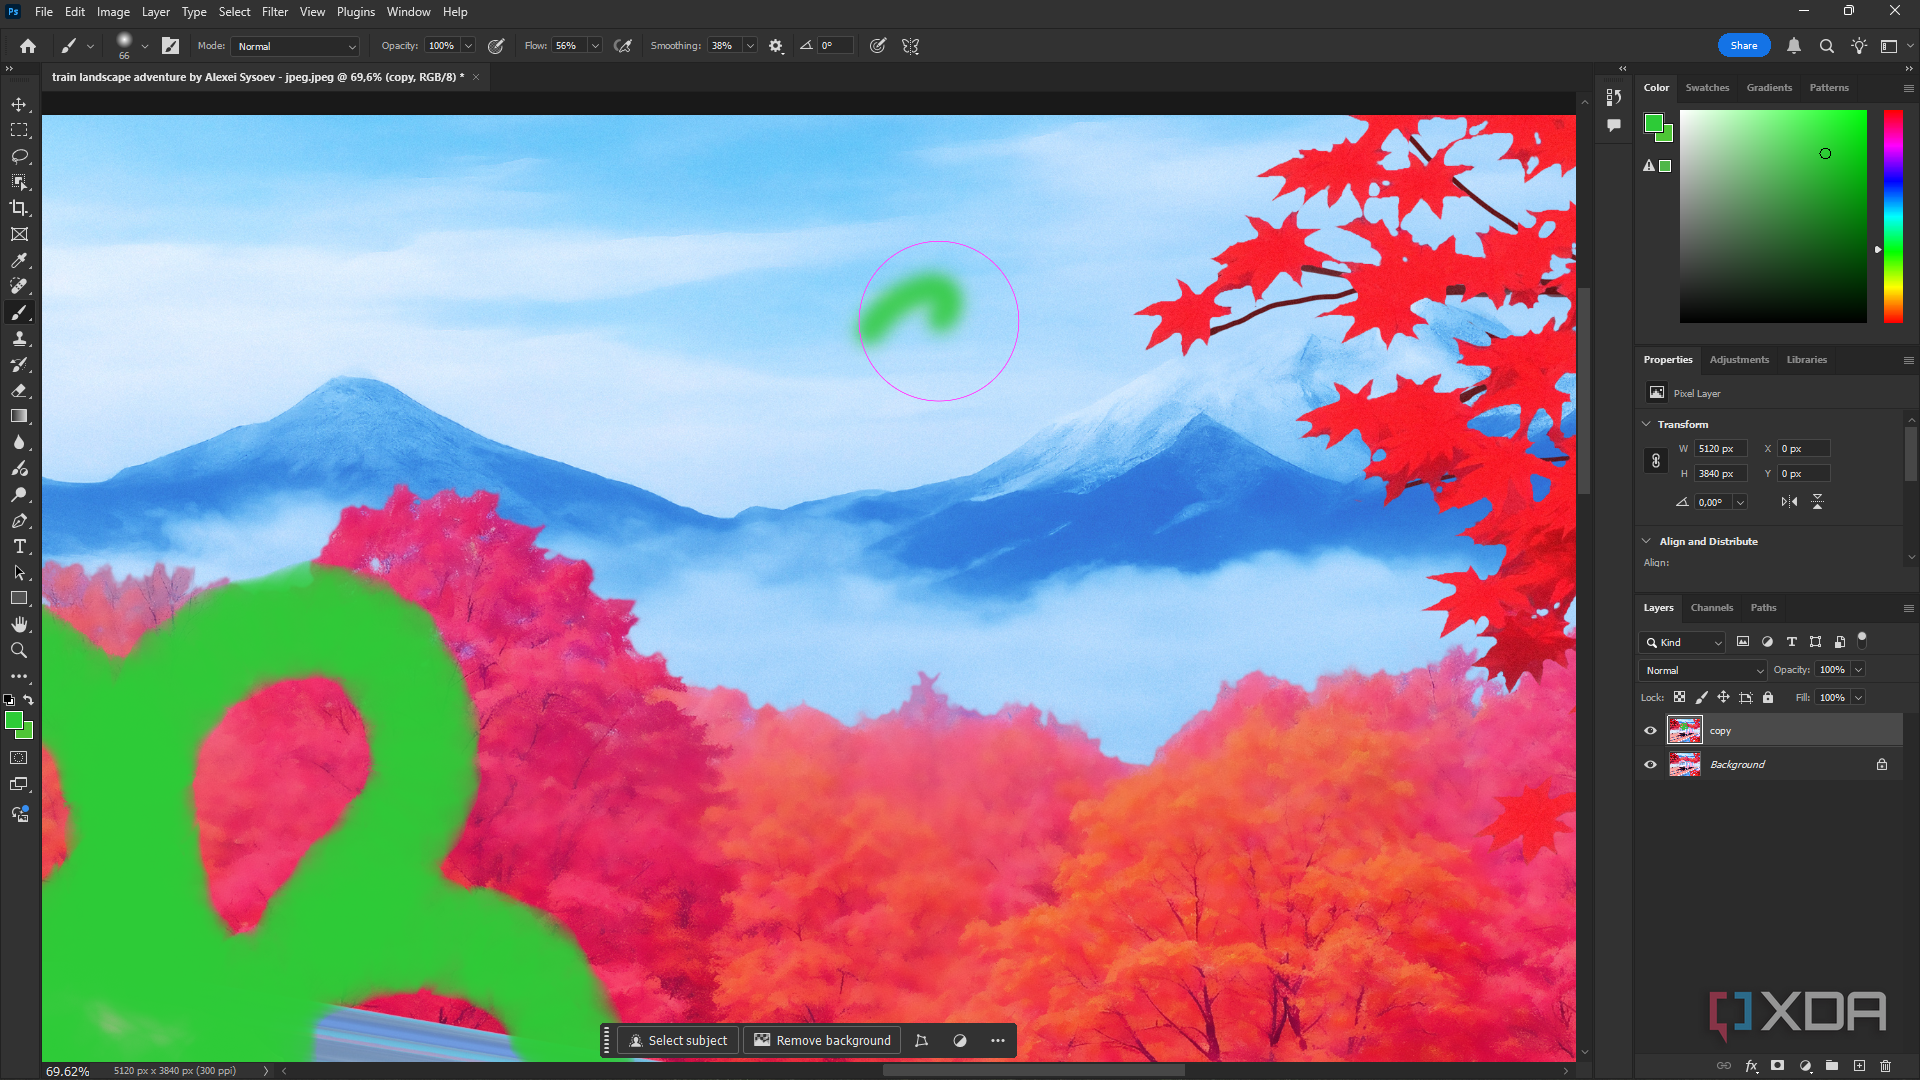The width and height of the screenshot is (1920, 1080).
Task: Switch to the Adjustments tab
Action: 1739,360
